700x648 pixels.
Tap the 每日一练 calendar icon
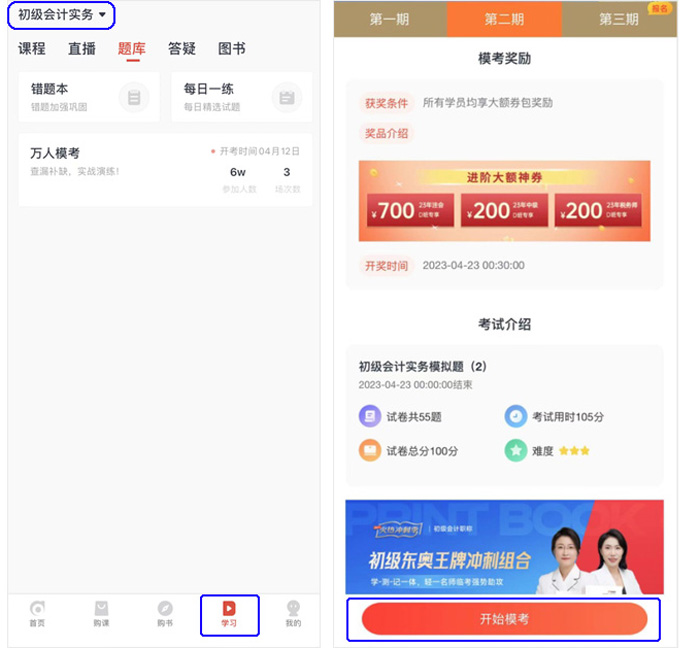[286, 97]
